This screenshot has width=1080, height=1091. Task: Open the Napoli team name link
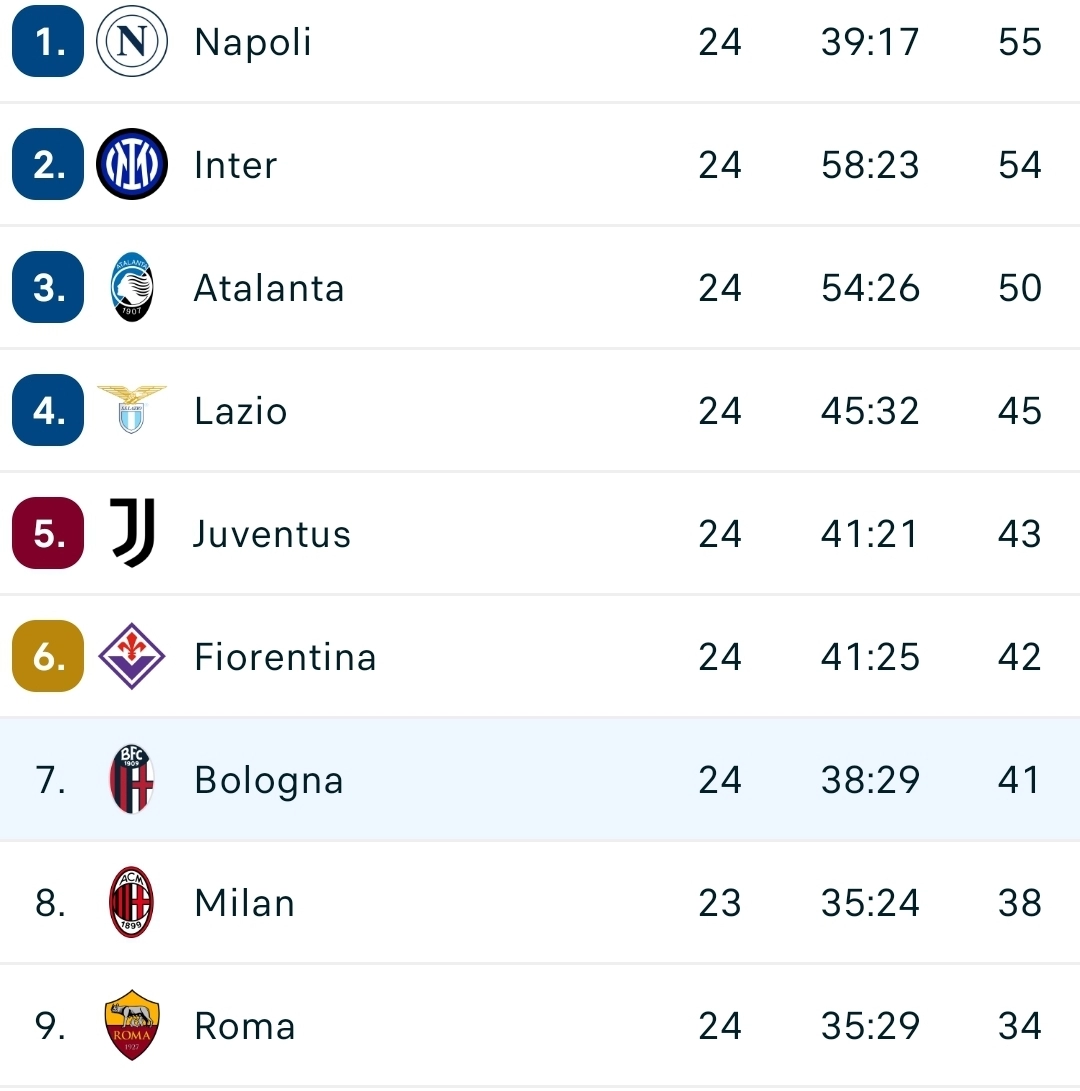tap(253, 43)
